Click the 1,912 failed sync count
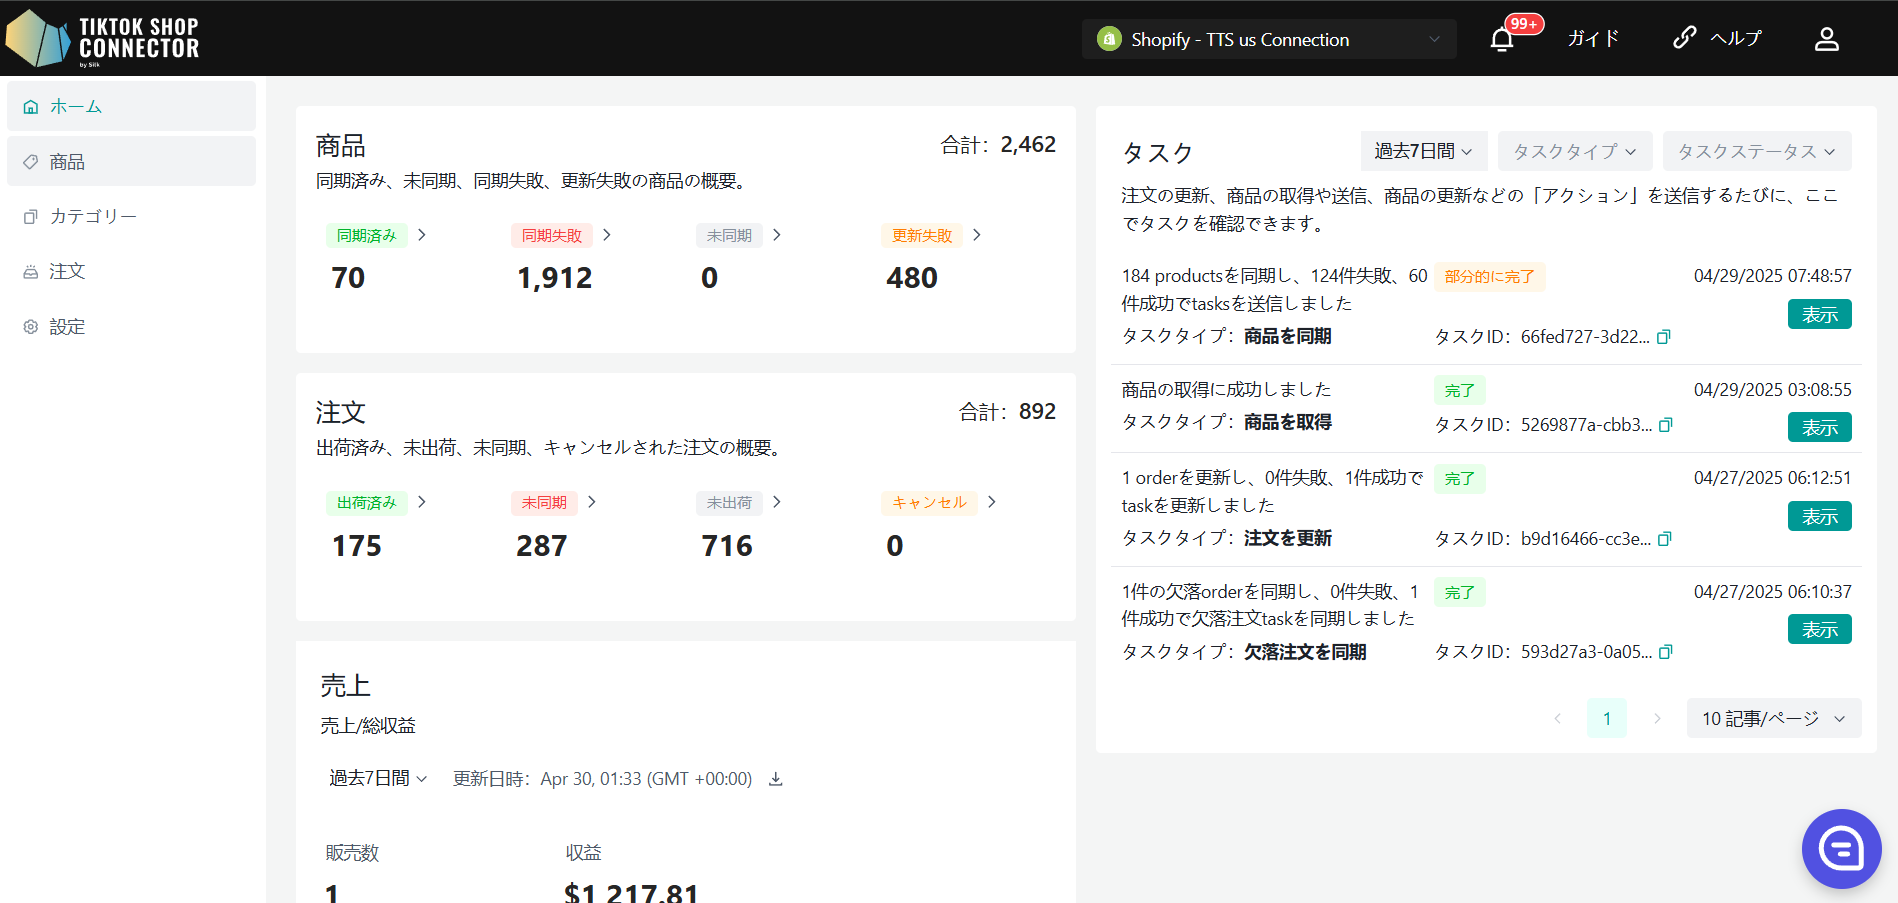 [x=555, y=278]
